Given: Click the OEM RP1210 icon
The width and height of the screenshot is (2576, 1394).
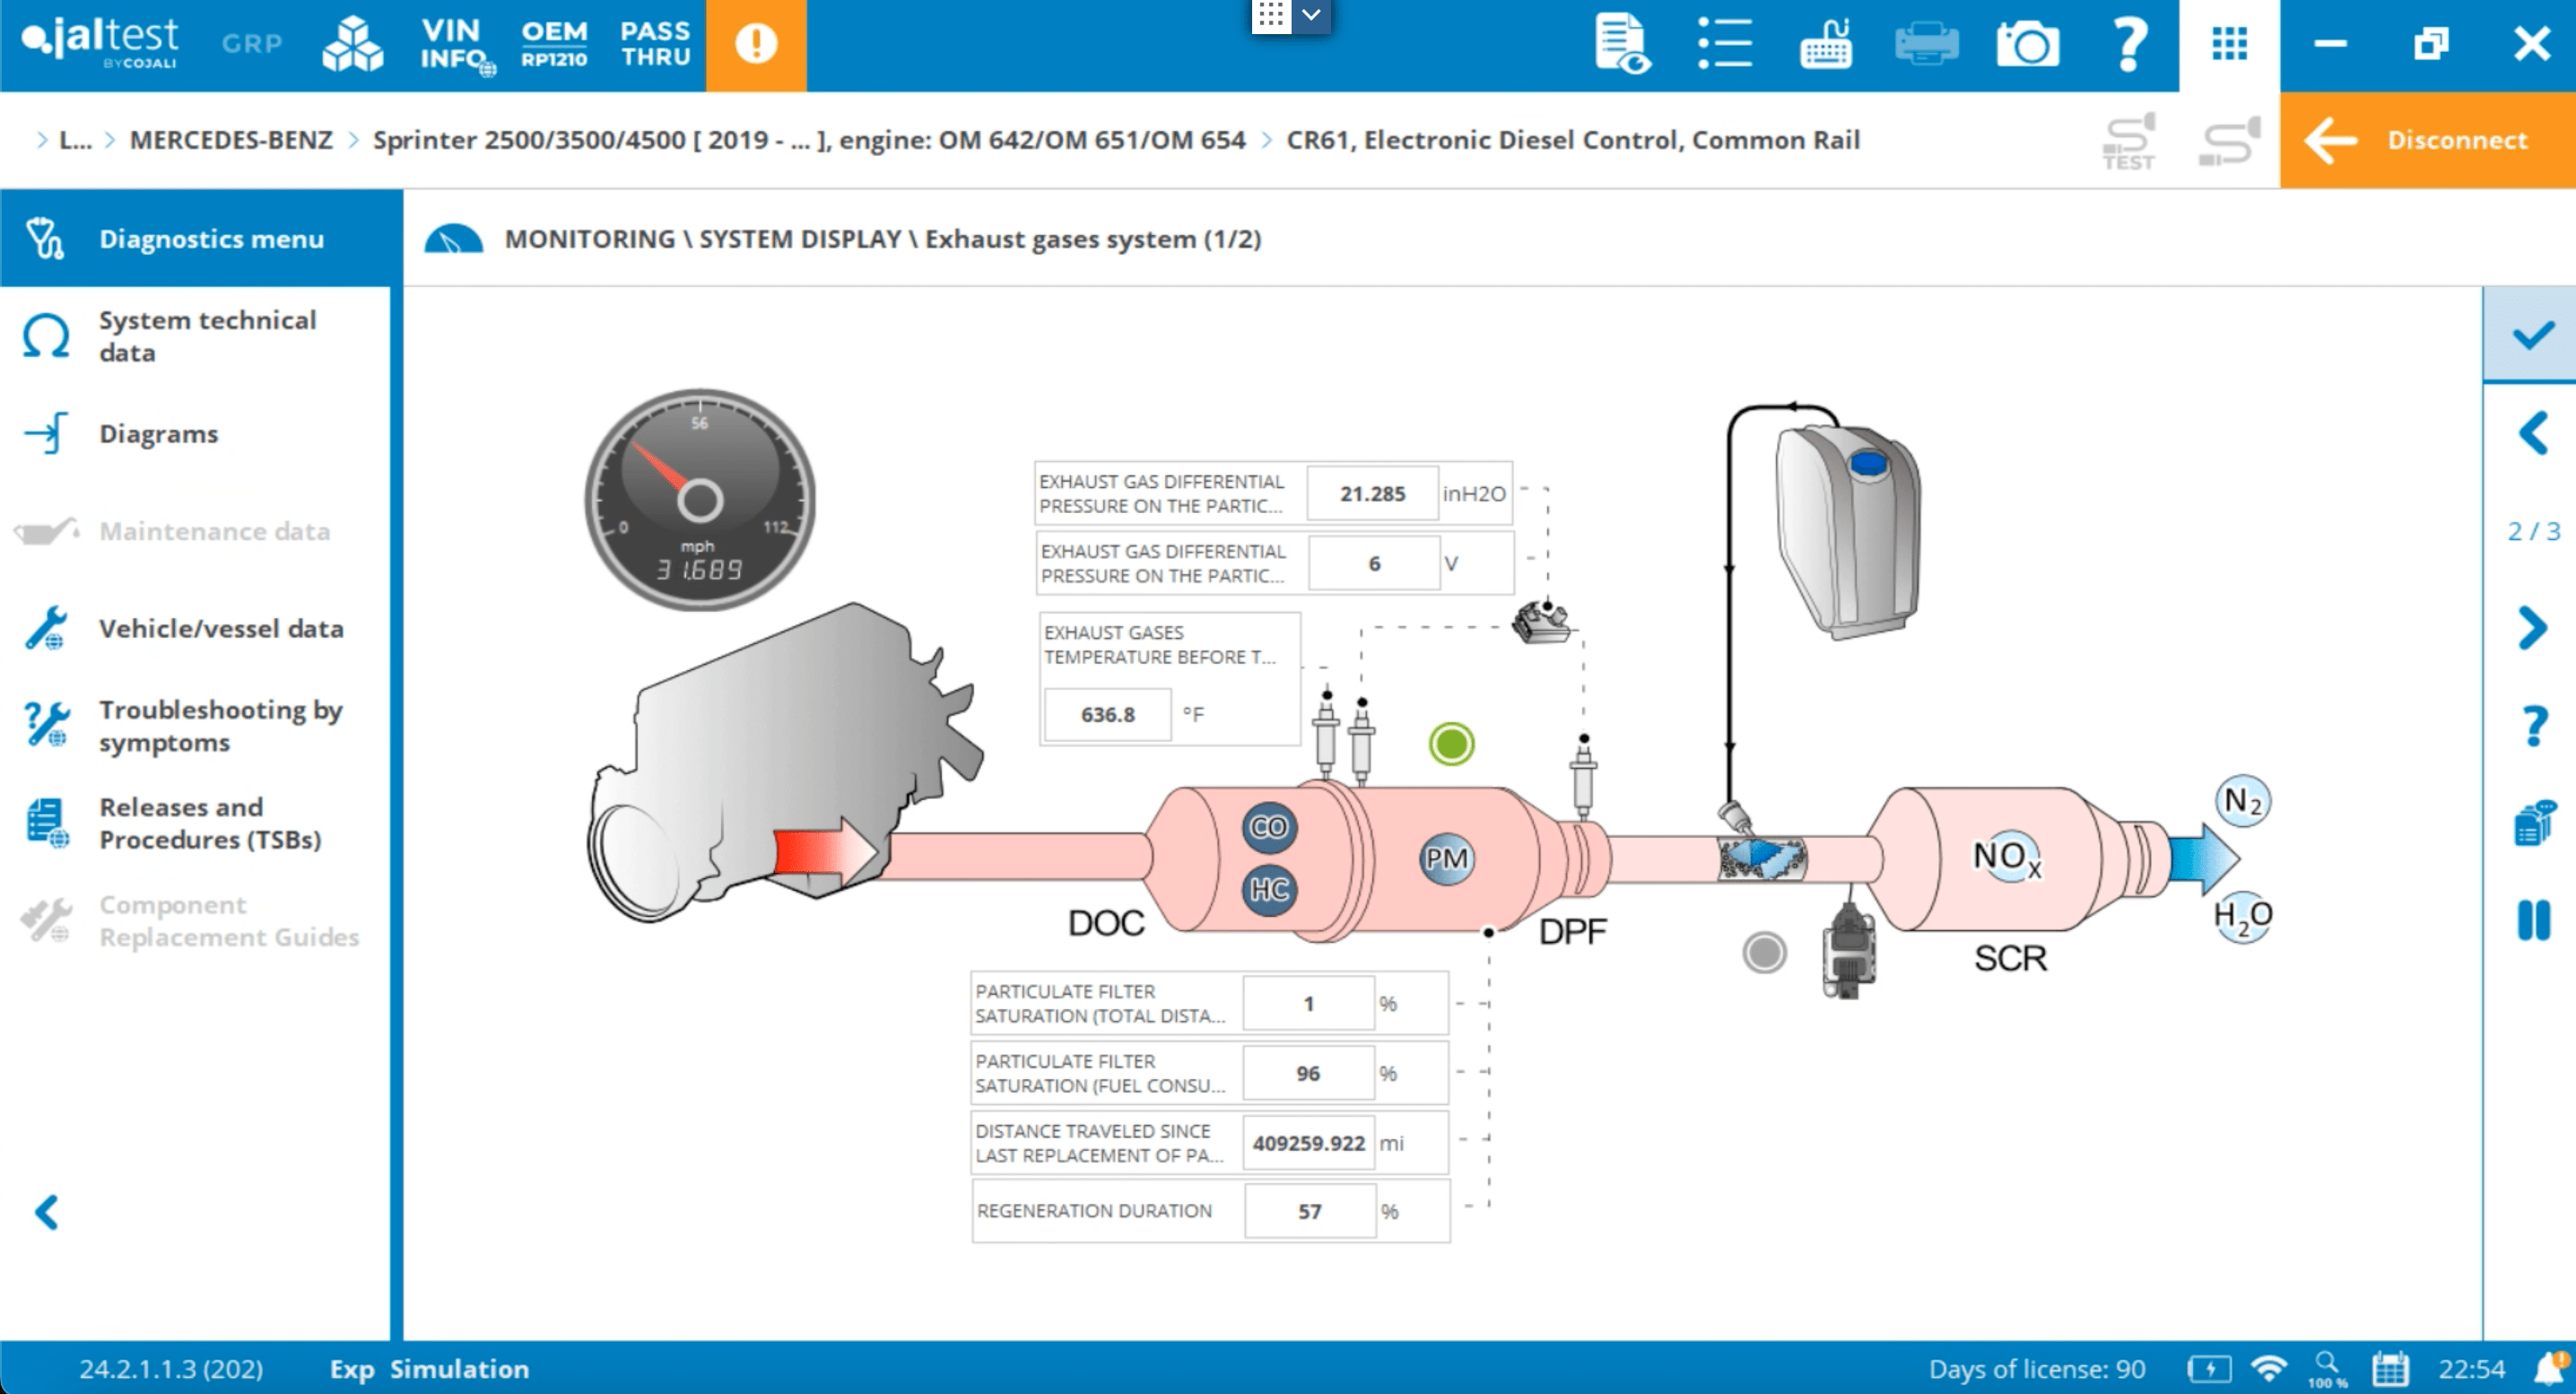Looking at the screenshot, I should tap(554, 45).
